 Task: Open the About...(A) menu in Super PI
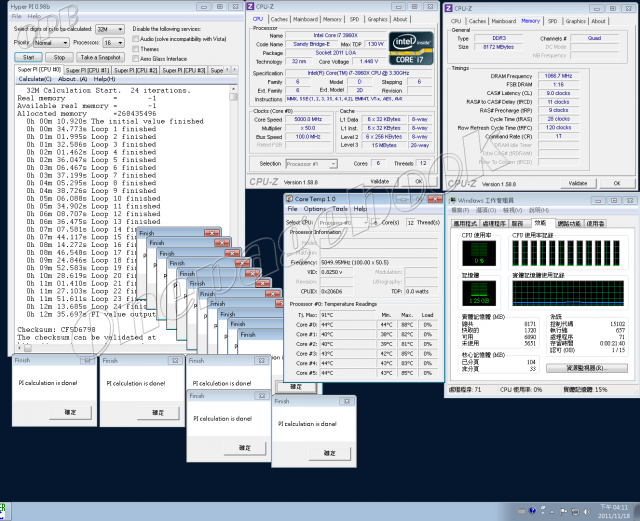pyautogui.click(x=72, y=79)
